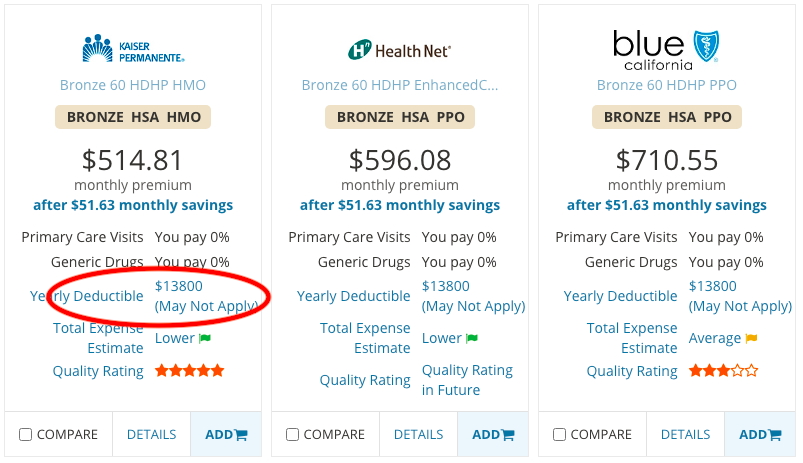Check Compare for the Health Net plan
Screen dimensions: 803x463
pos(293,435)
